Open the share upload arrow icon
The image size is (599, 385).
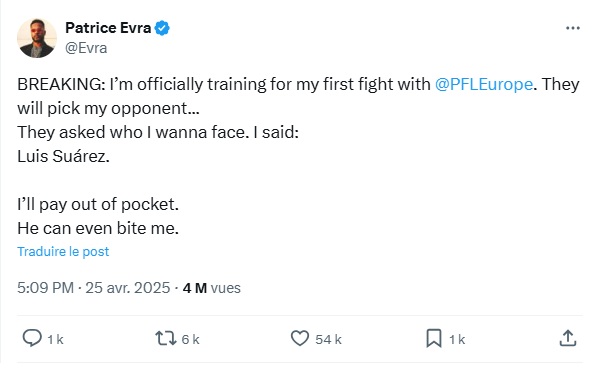[x=568, y=338]
